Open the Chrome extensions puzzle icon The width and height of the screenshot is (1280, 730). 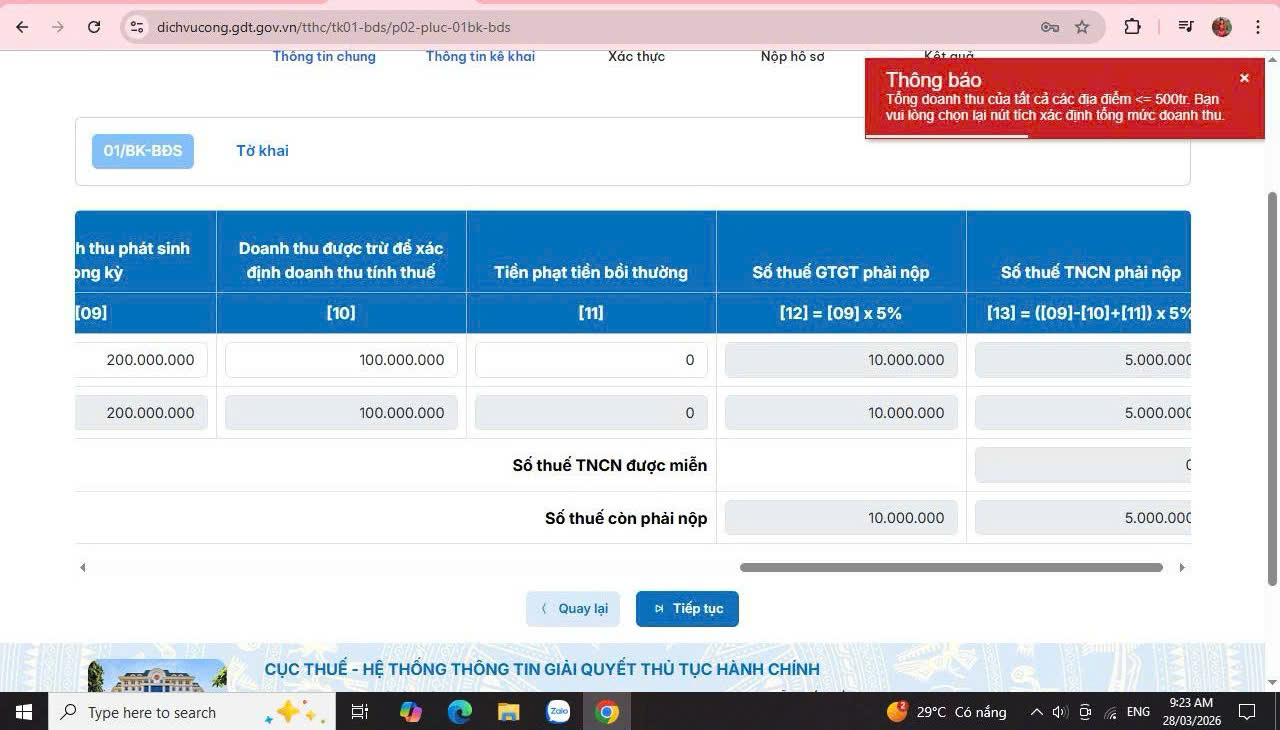click(x=1132, y=27)
